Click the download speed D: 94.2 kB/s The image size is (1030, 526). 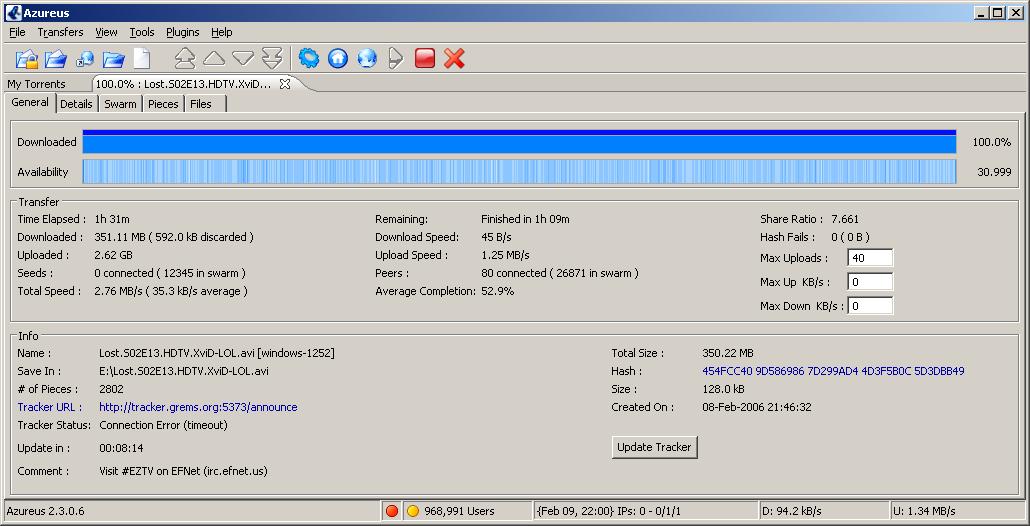792,511
